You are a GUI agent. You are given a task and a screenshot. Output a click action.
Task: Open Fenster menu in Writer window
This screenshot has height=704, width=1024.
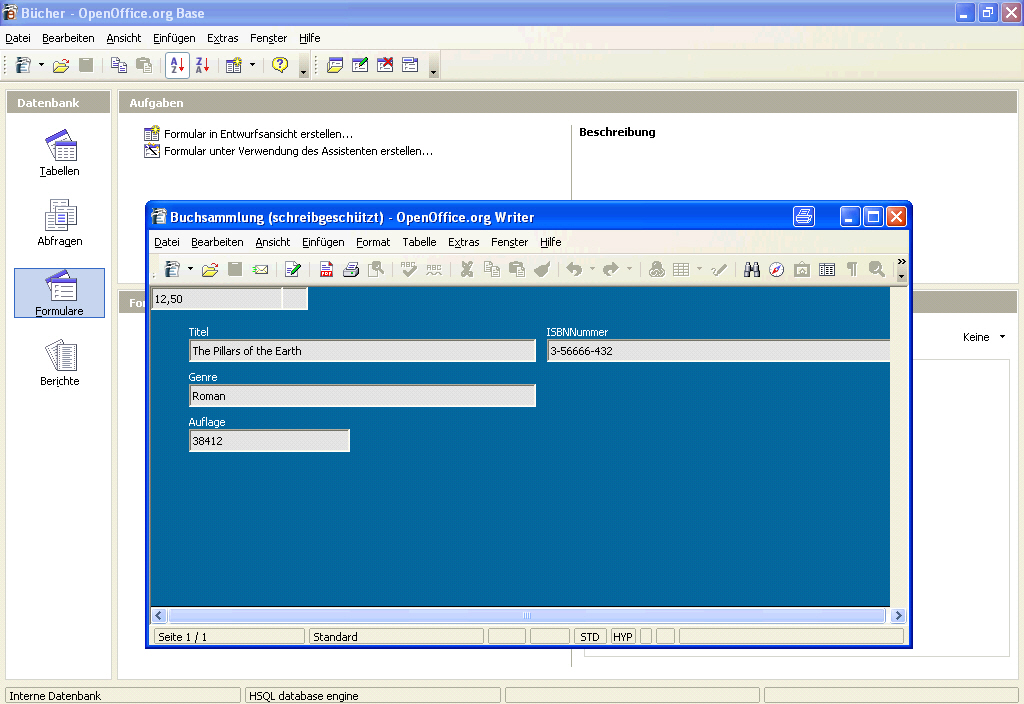[509, 242]
